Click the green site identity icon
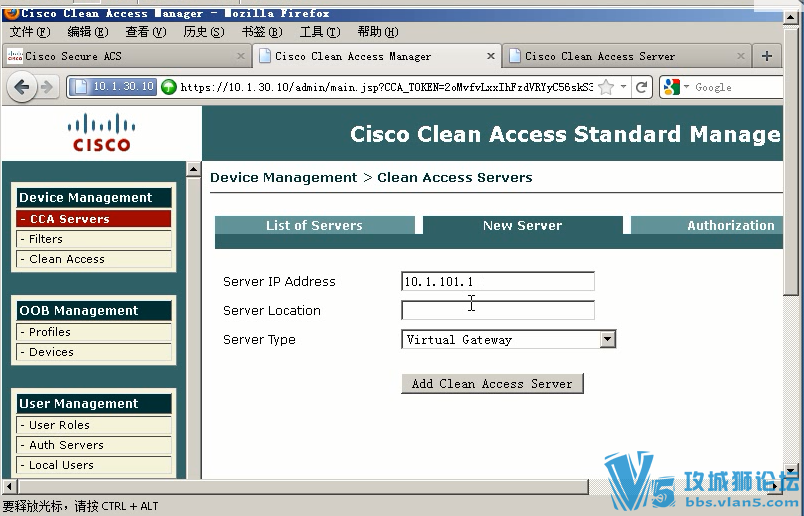The width and height of the screenshot is (804, 516). [x=168, y=87]
